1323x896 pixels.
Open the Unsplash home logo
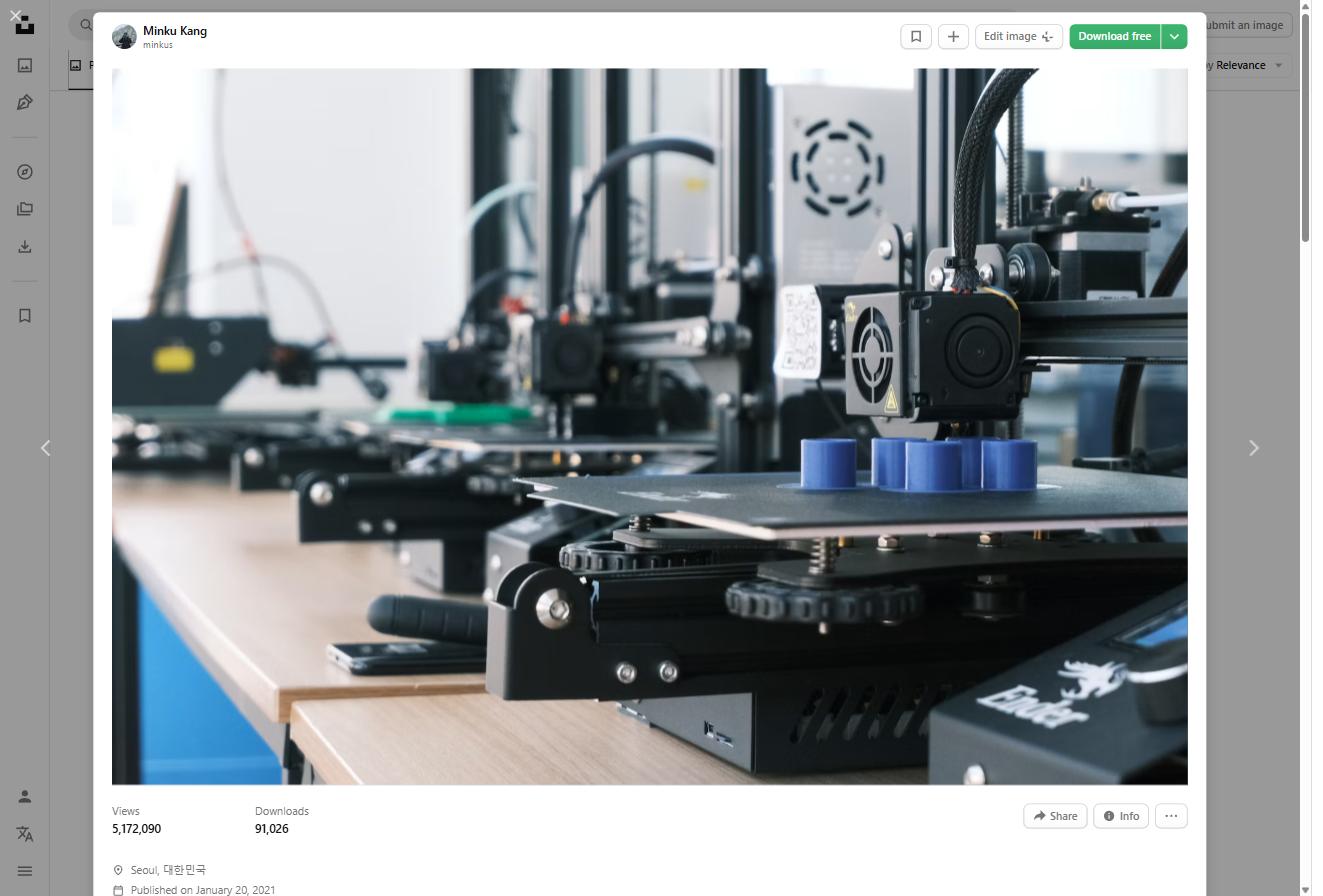click(25, 27)
